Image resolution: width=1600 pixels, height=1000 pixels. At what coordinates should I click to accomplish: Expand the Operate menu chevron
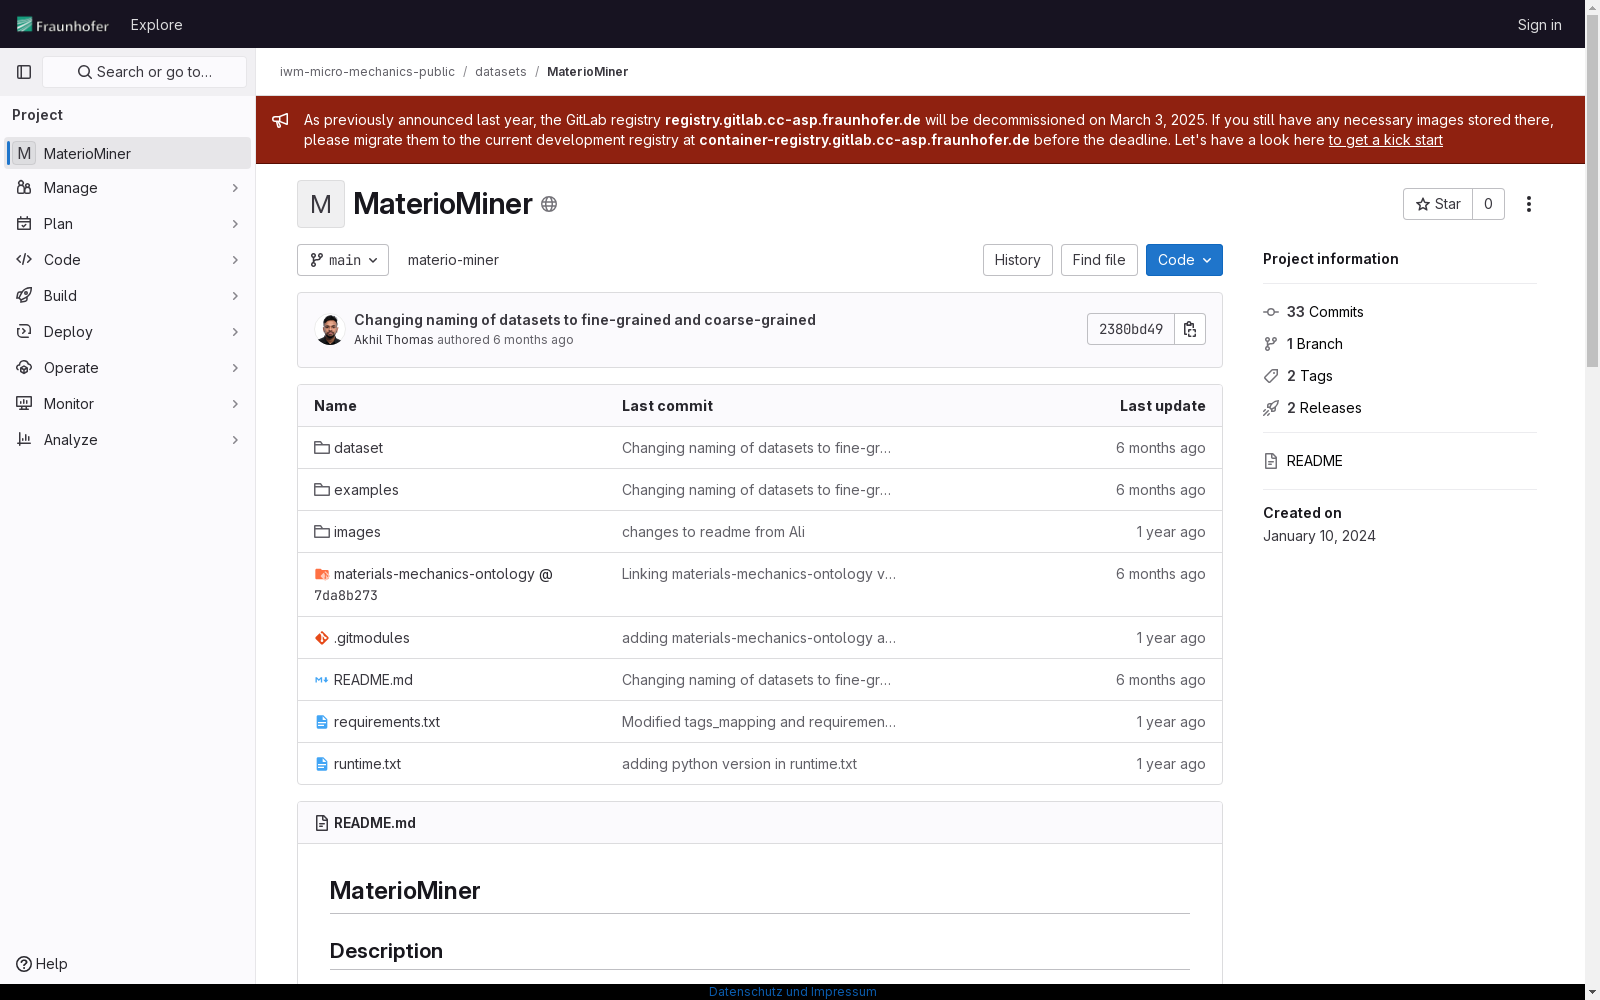point(235,368)
